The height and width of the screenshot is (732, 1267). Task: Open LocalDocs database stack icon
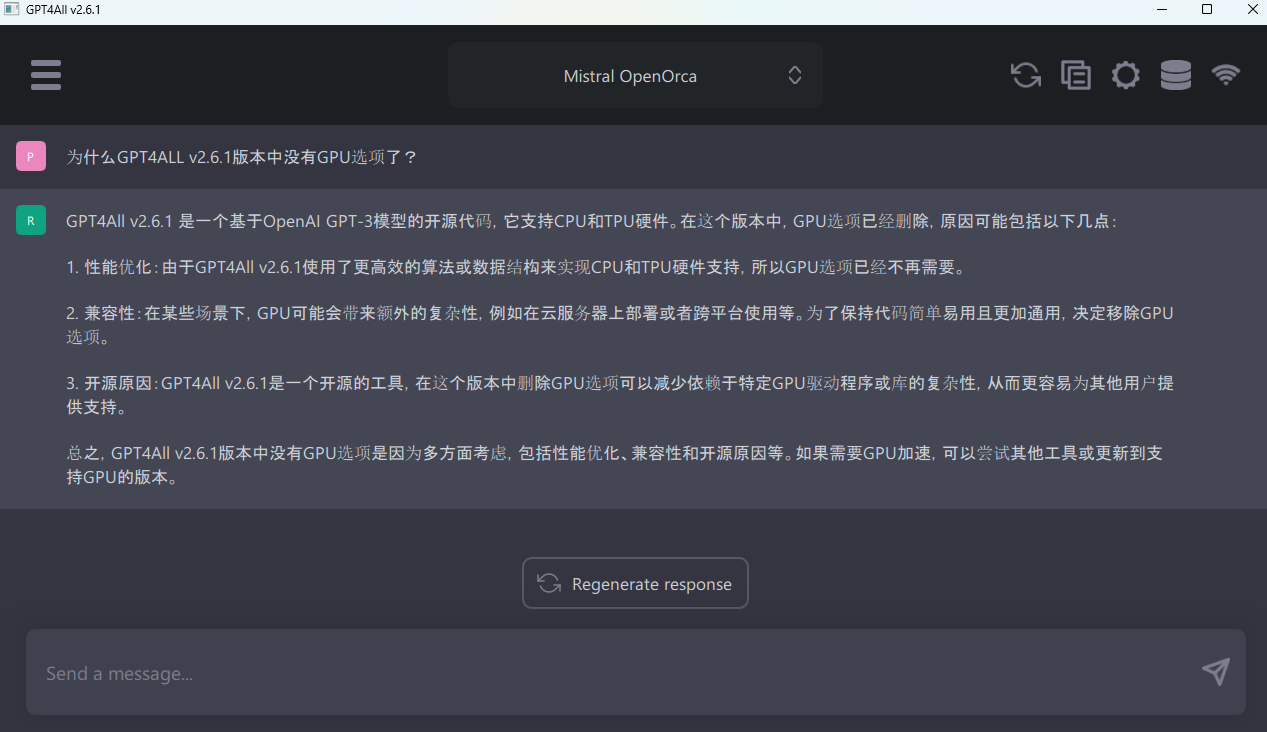1175,75
